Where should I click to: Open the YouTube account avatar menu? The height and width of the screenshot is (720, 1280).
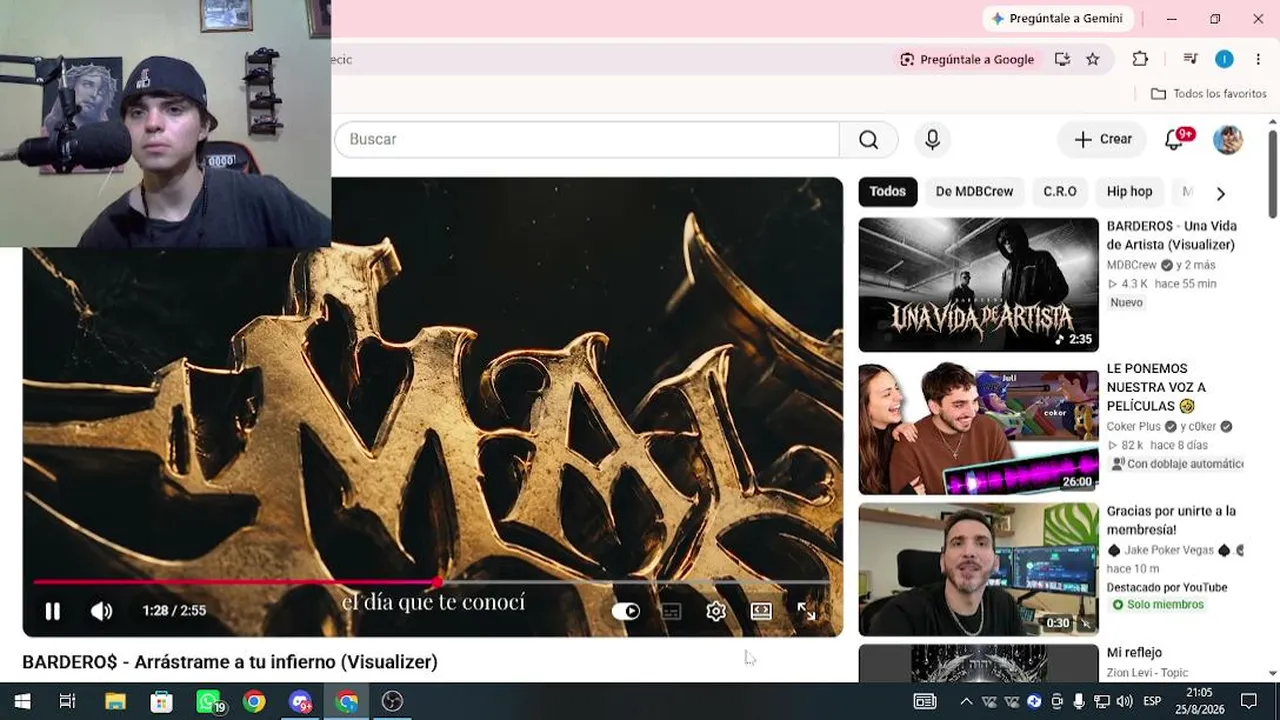(1228, 139)
